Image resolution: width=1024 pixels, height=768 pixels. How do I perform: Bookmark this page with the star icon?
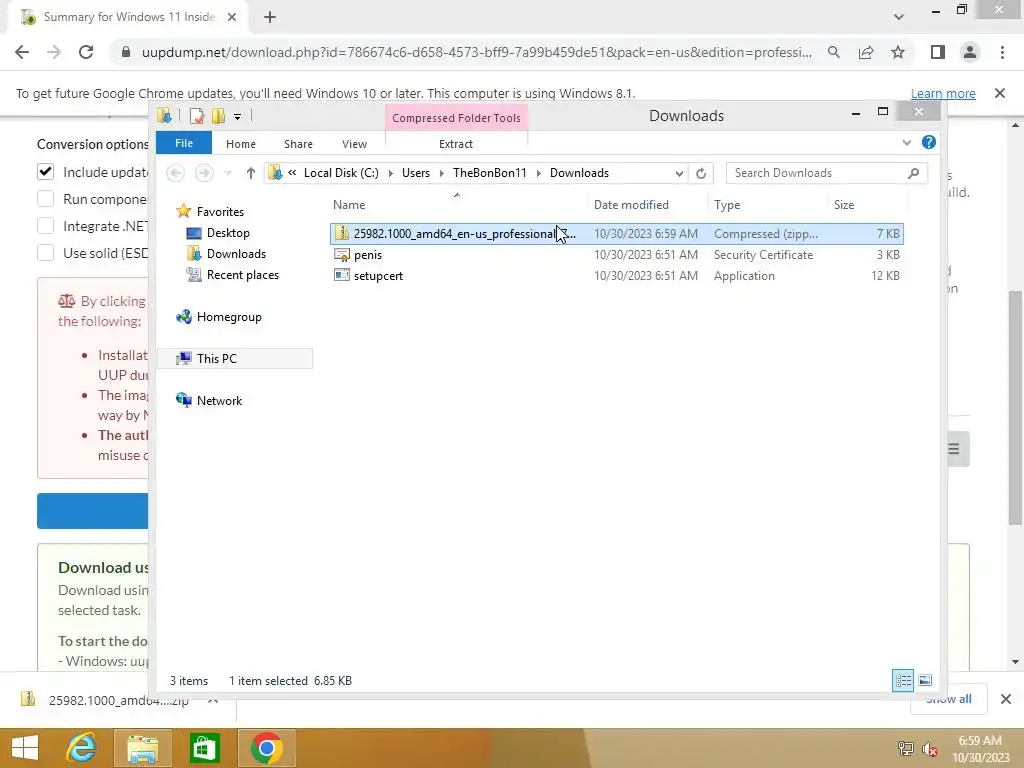[x=898, y=52]
